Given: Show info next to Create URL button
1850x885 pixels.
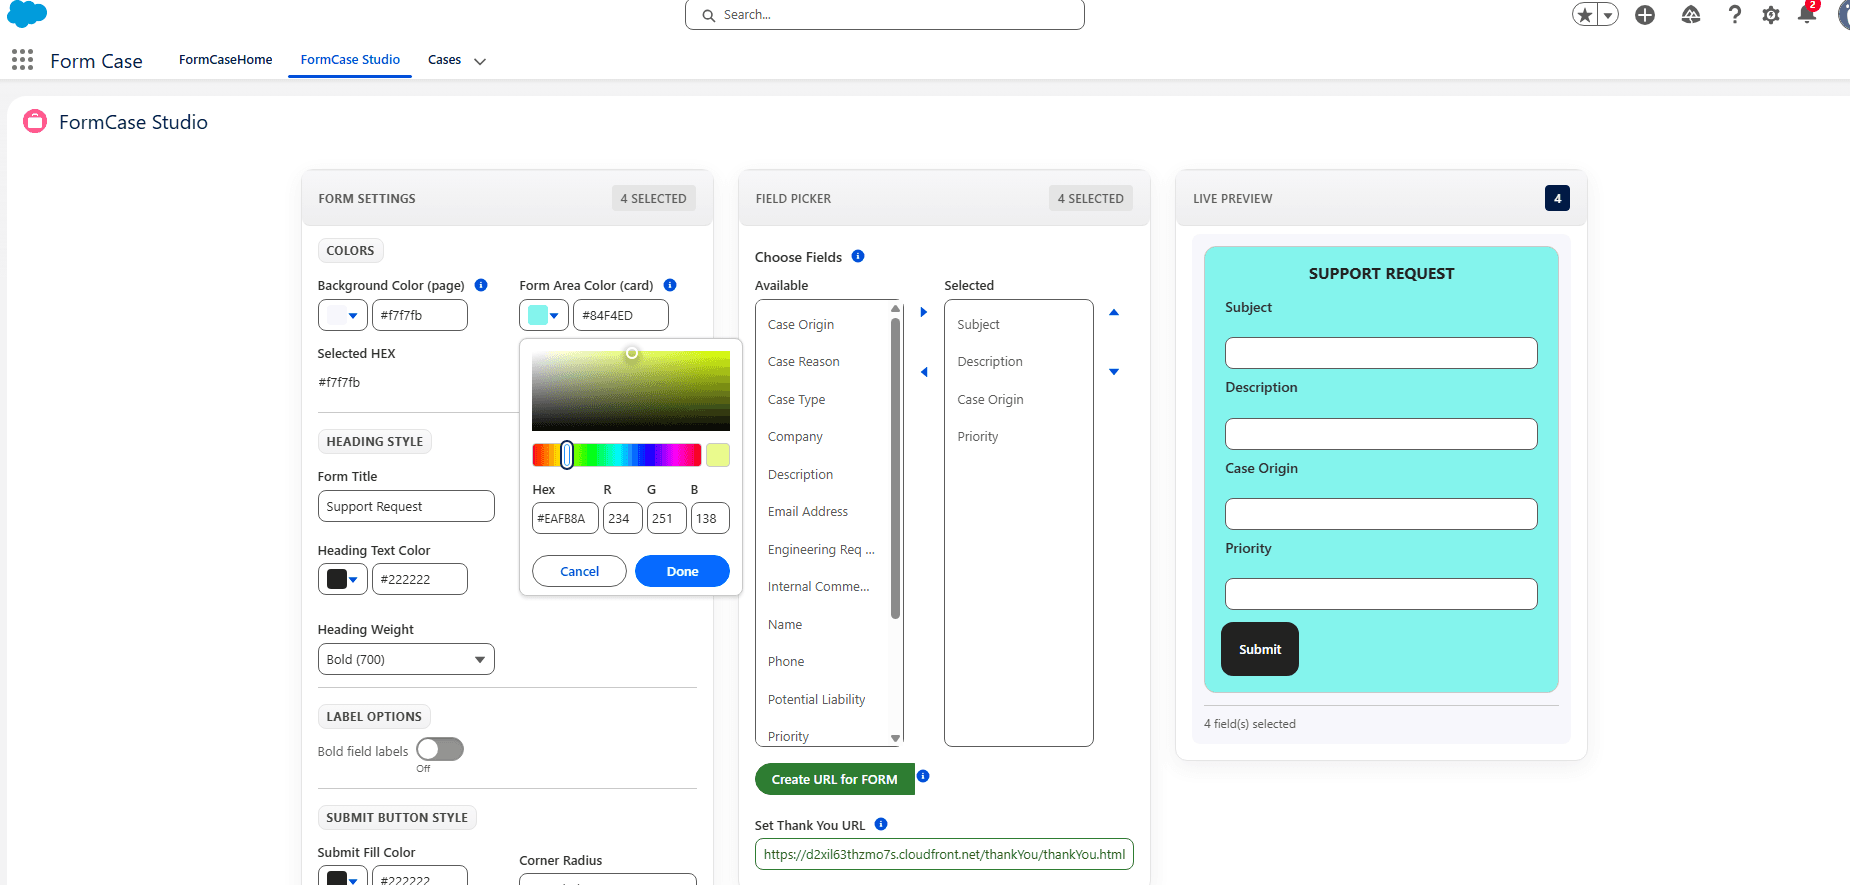Looking at the screenshot, I should [923, 776].
